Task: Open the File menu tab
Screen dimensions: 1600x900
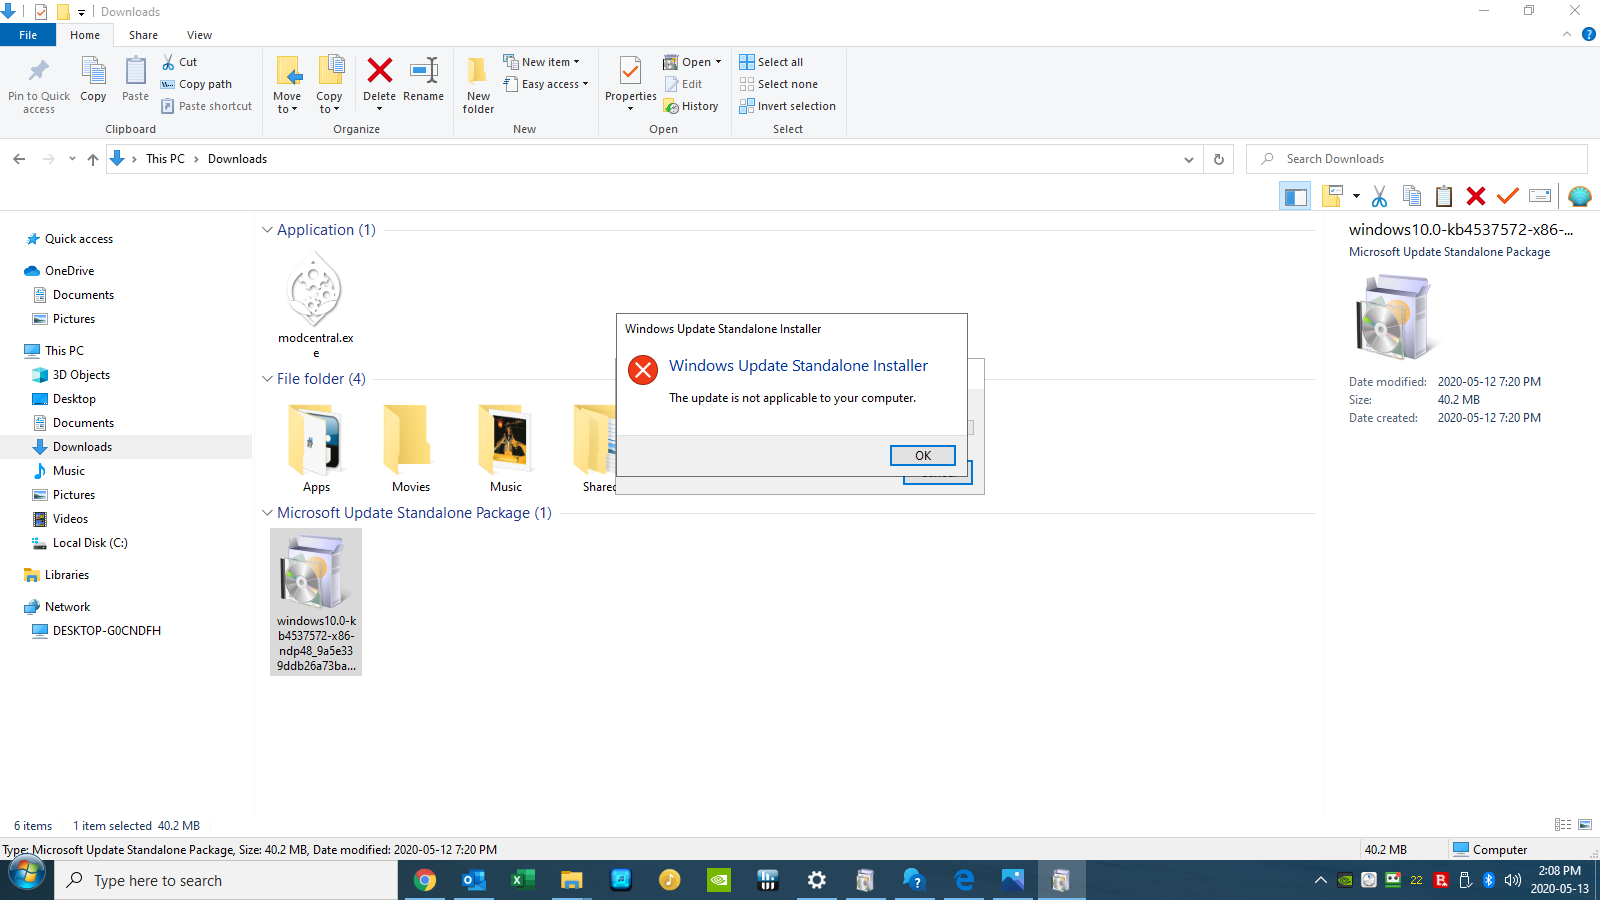Action: click(x=28, y=35)
